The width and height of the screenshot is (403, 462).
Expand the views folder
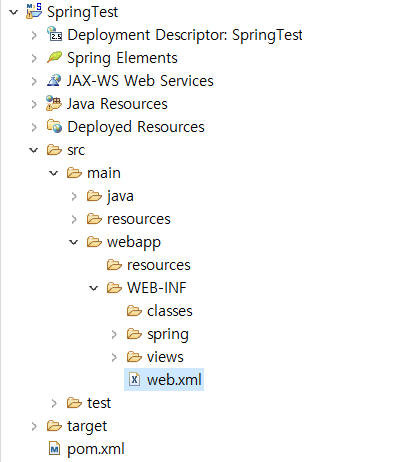coord(114,357)
